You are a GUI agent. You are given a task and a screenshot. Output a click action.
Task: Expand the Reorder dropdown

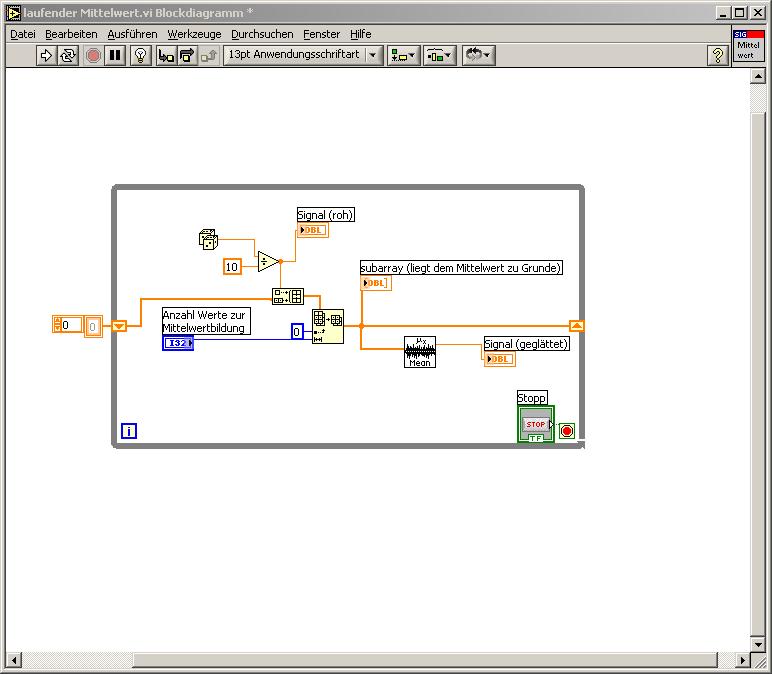478,55
